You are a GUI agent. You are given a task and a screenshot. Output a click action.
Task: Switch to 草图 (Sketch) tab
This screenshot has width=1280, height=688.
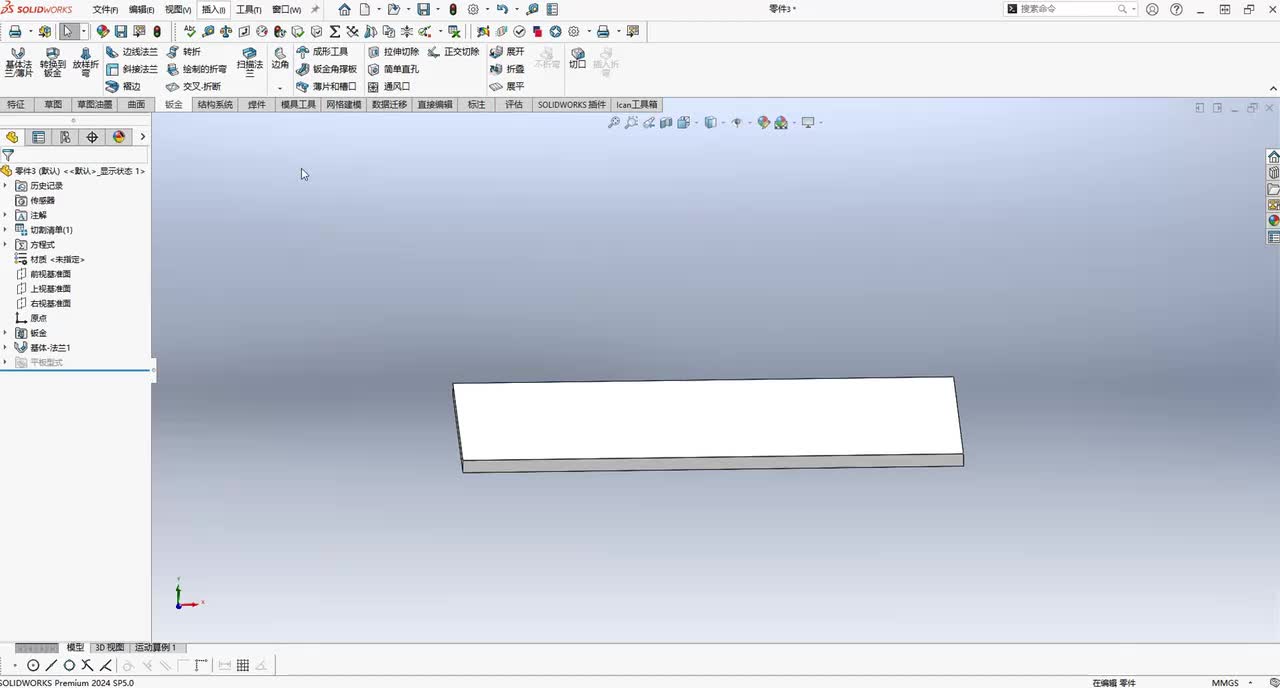[x=53, y=104]
